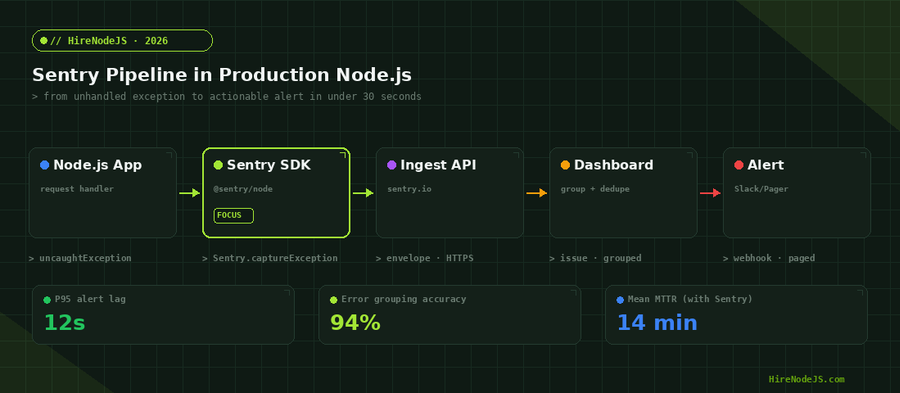Click the orange dot beside Dashboard
The image size is (900, 393).
(x=565, y=165)
